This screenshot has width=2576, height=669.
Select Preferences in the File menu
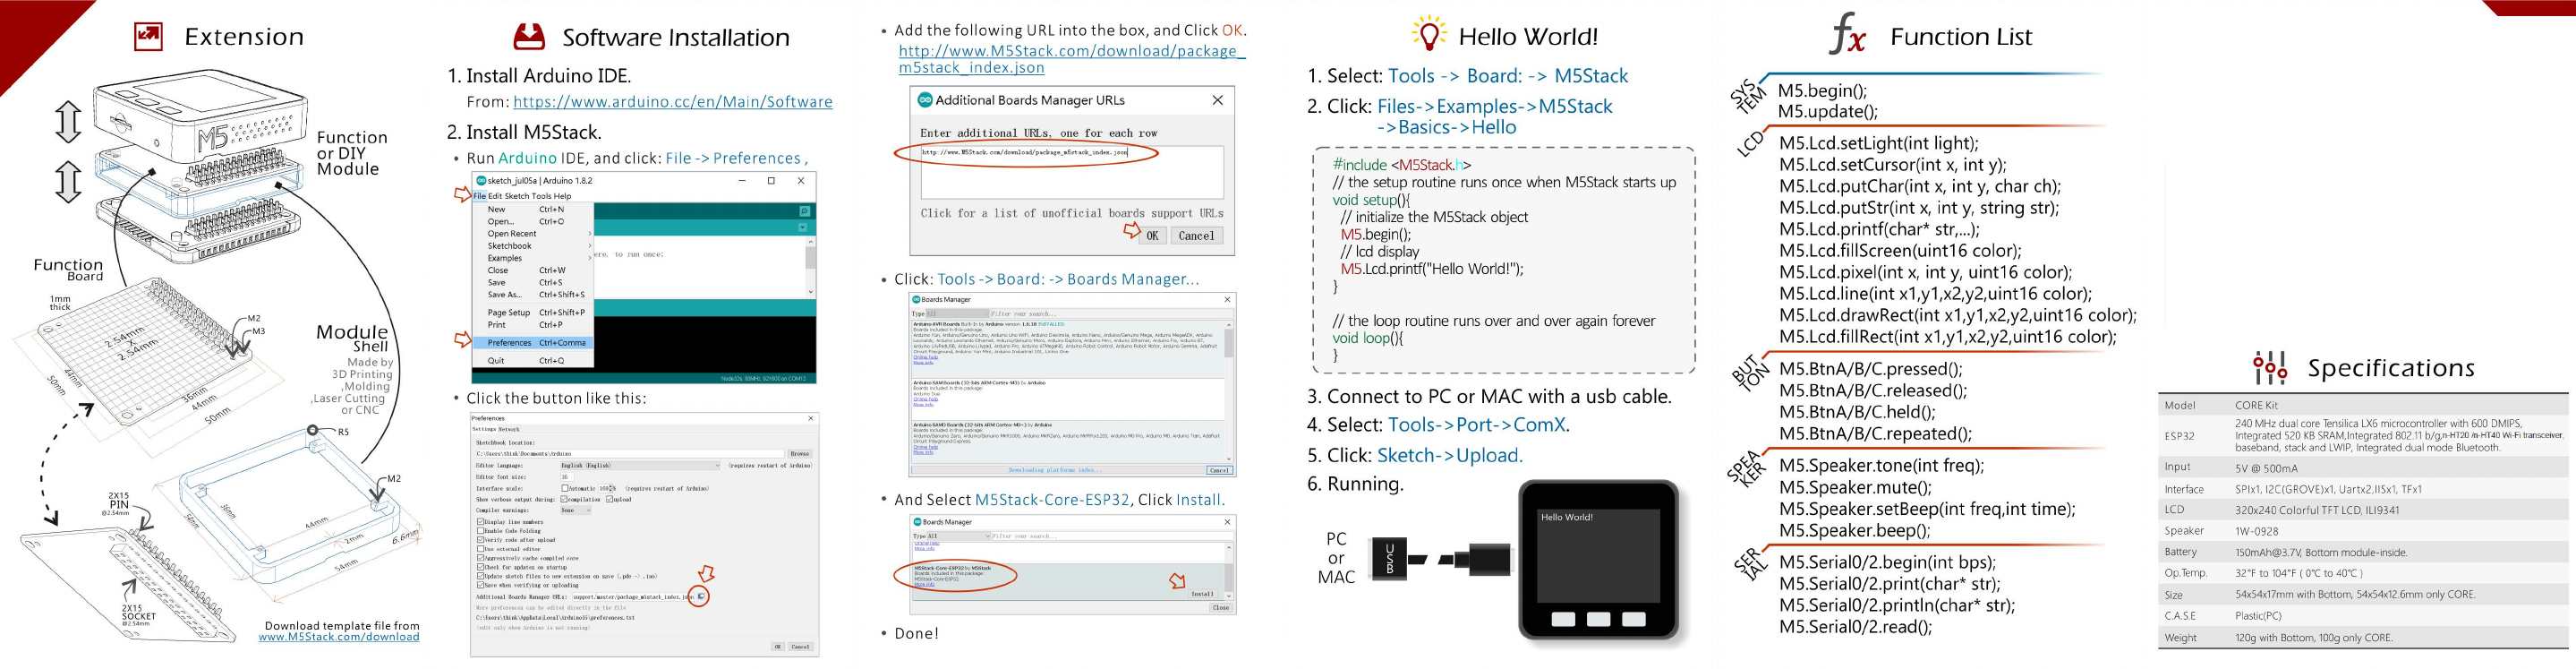pyautogui.click(x=533, y=343)
